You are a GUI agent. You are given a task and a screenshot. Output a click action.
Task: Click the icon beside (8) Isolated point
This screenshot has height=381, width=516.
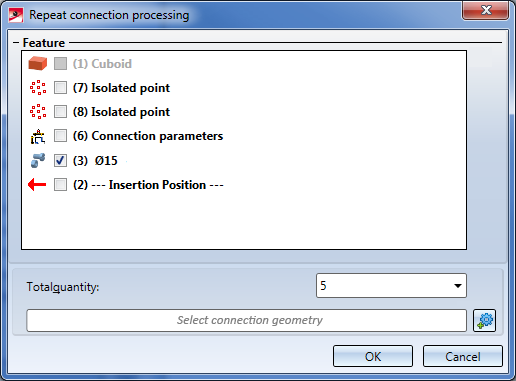pos(38,112)
